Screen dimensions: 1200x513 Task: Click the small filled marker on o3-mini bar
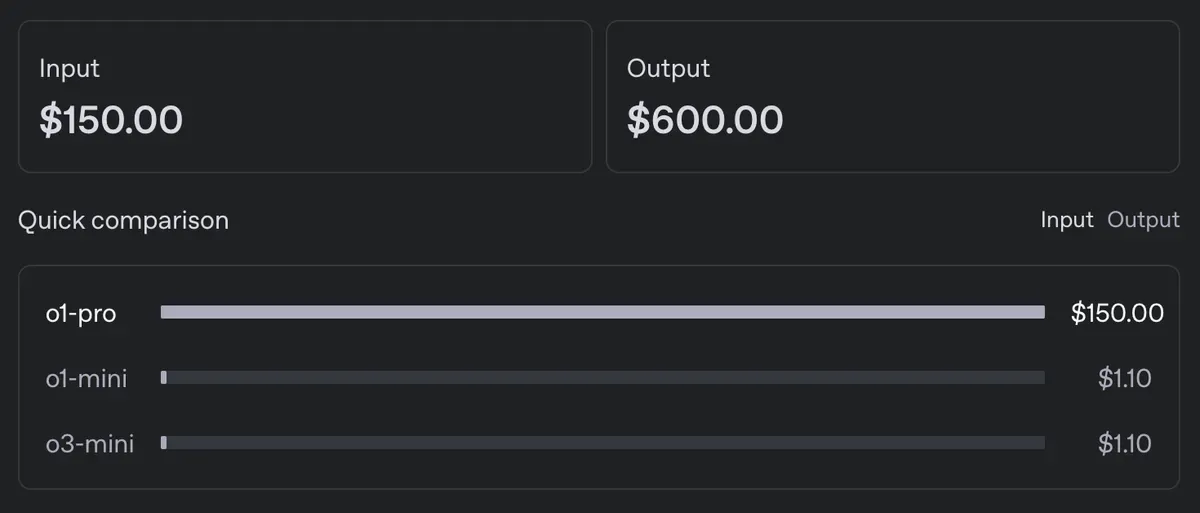[164, 443]
